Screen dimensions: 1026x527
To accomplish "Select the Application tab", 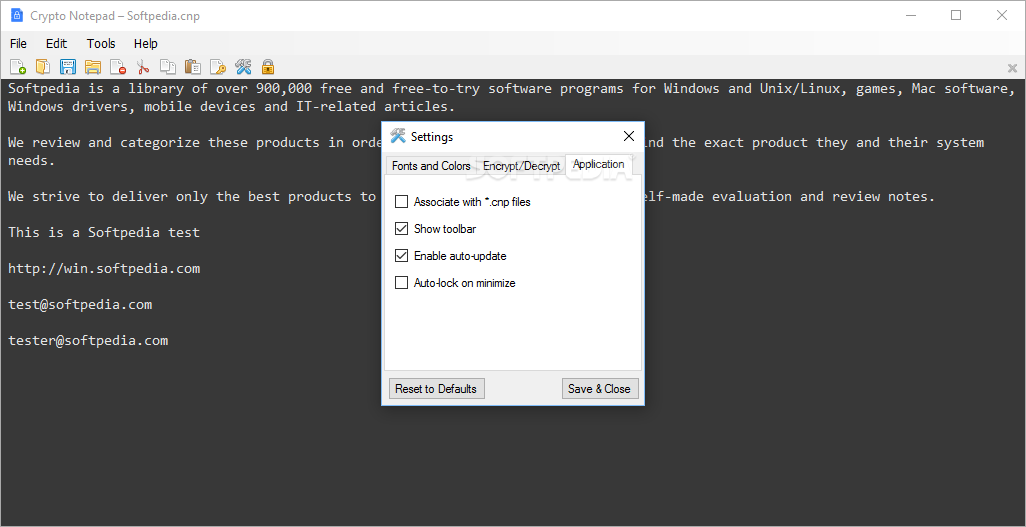I will (x=599, y=164).
